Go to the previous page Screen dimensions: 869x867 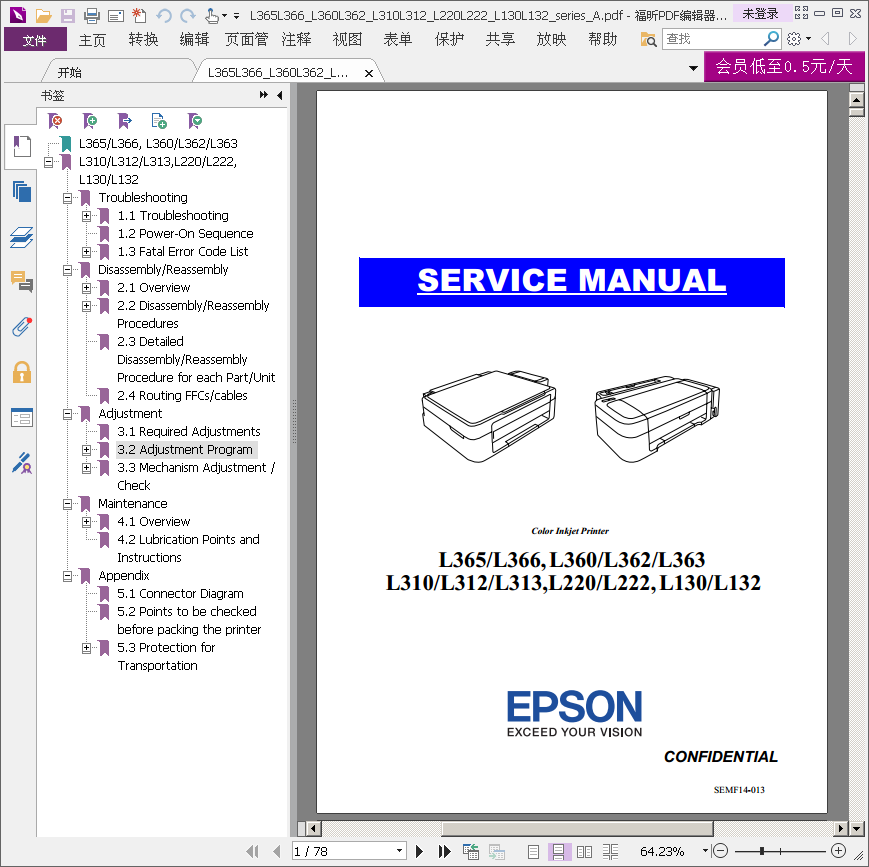point(277,851)
